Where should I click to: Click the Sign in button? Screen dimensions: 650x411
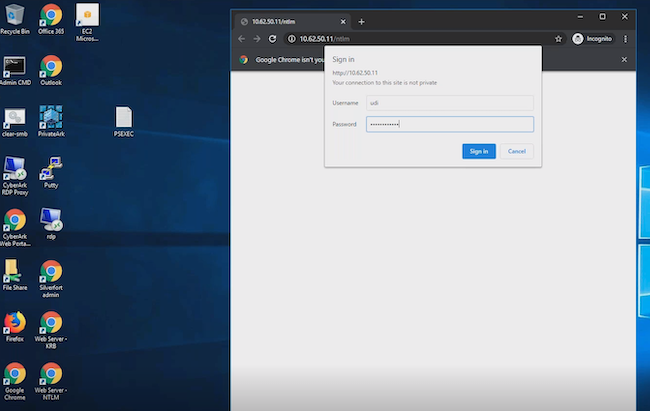pos(479,151)
